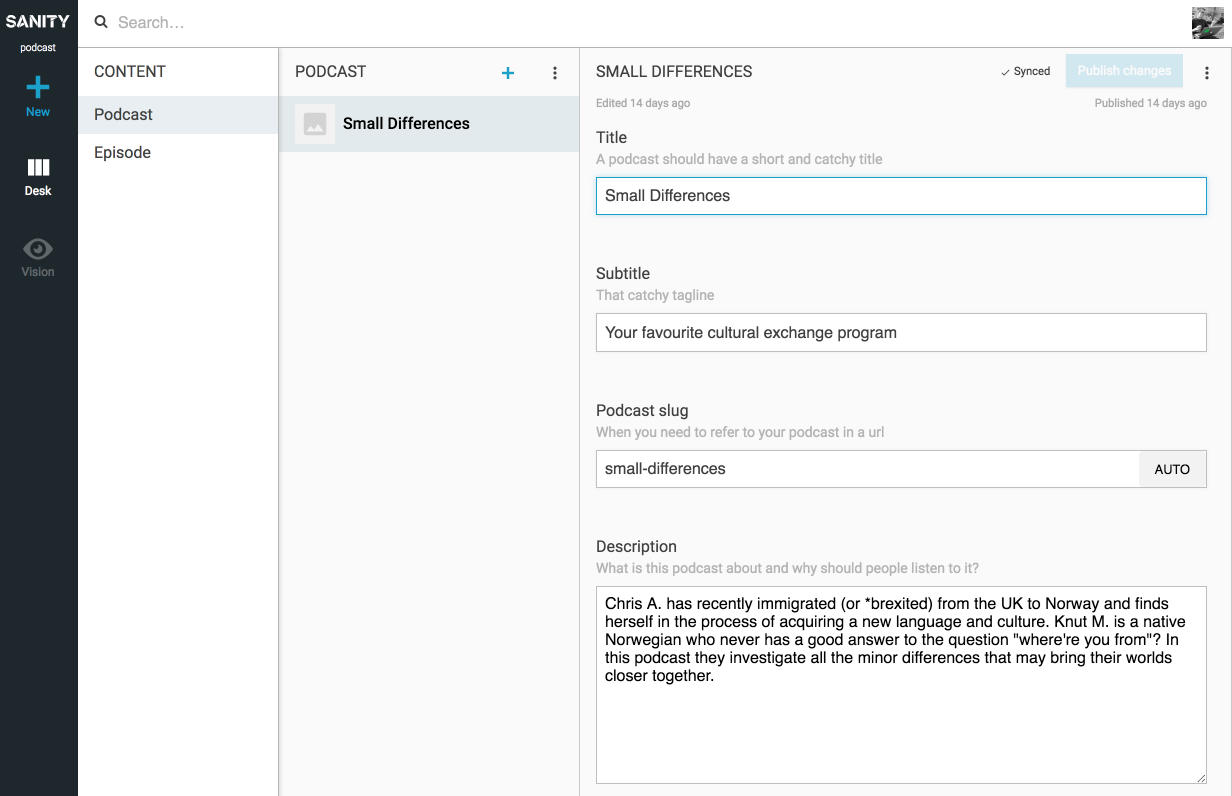Image resolution: width=1232 pixels, height=796 pixels.
Task: Click the New plus icon in sidebar
Action: coord(38,87)
